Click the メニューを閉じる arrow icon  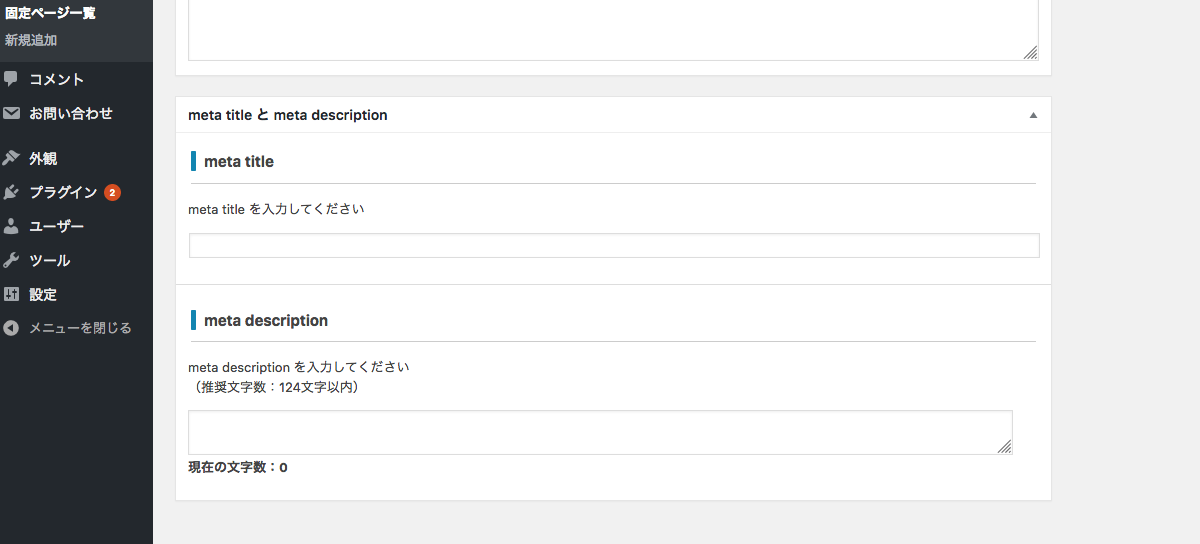[11, 328]
